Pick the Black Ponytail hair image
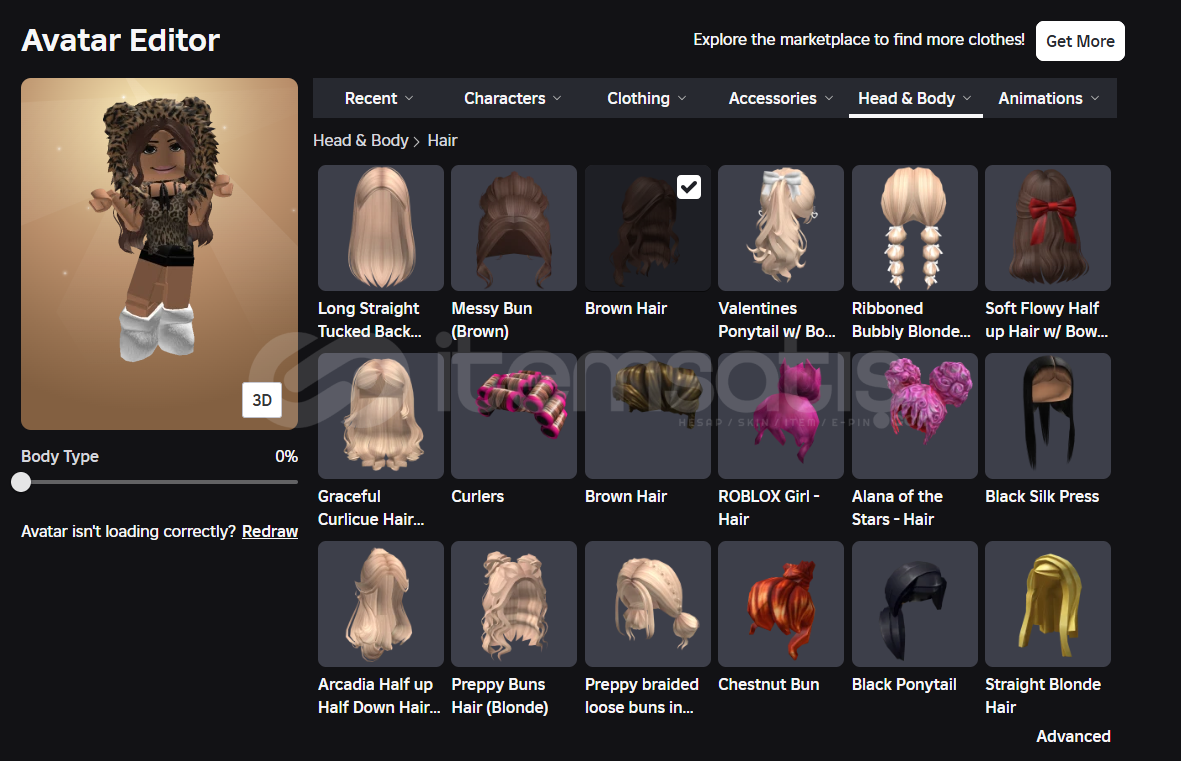Viewport: 1181px width, 761px height. click(x=914, y=604)
